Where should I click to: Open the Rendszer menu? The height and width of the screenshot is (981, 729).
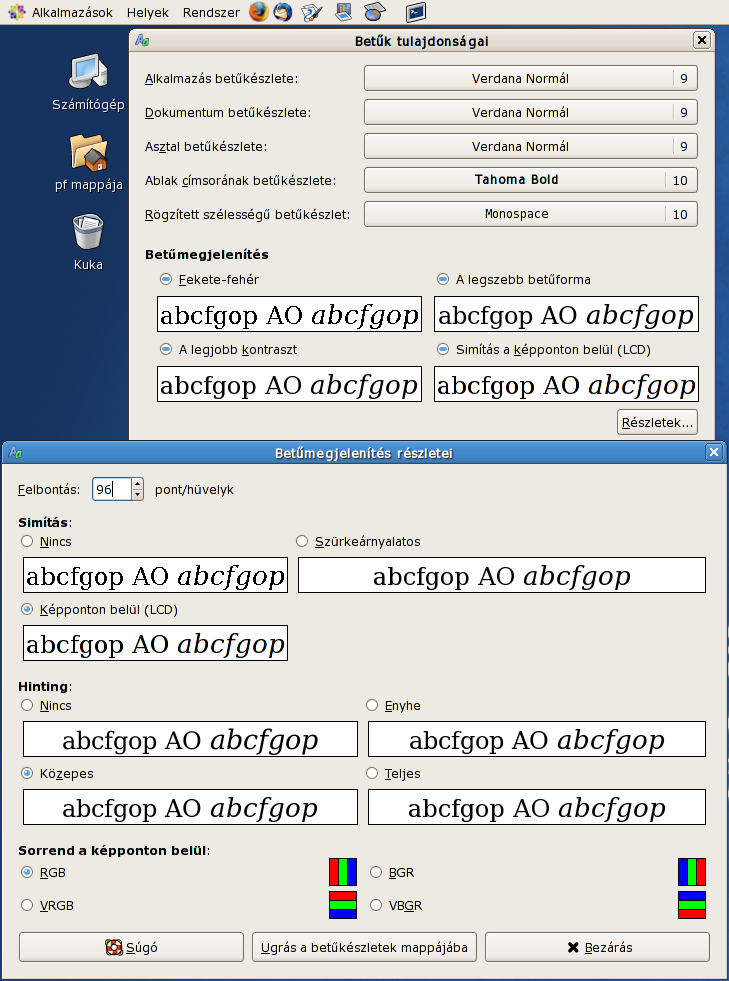click(212, 13)
